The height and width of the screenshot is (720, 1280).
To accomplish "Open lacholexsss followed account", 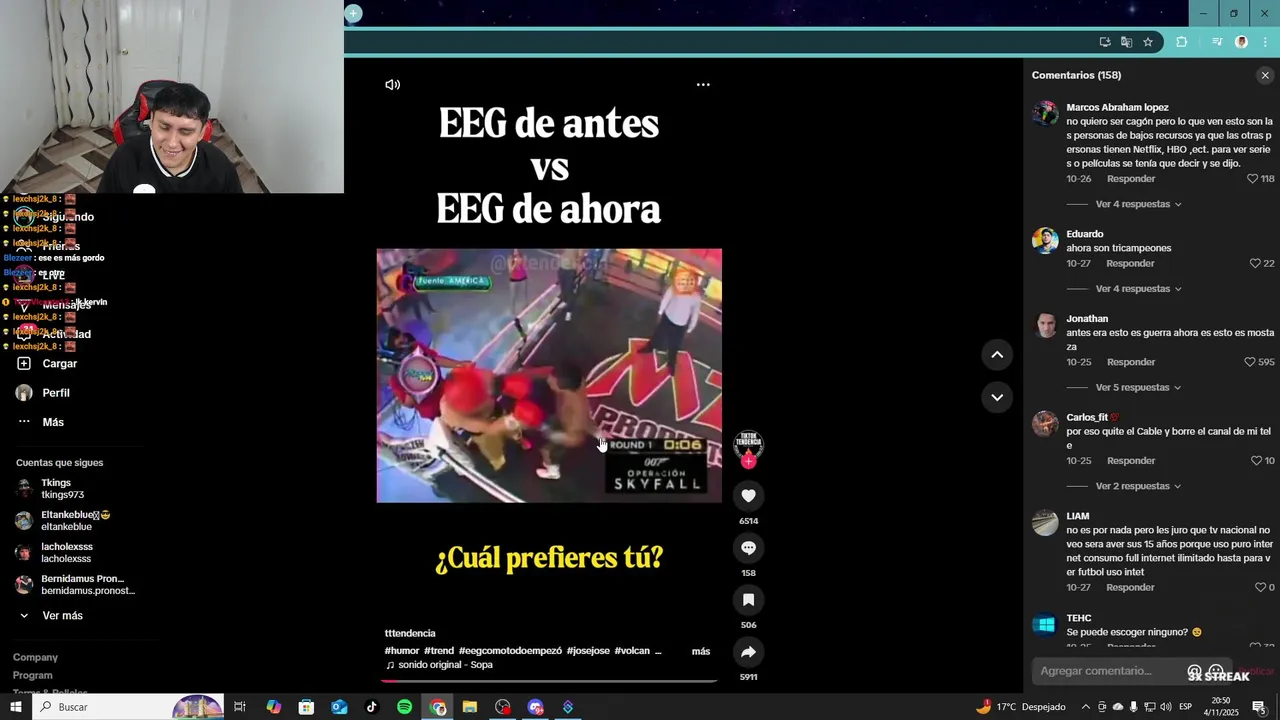I will 54,553.
